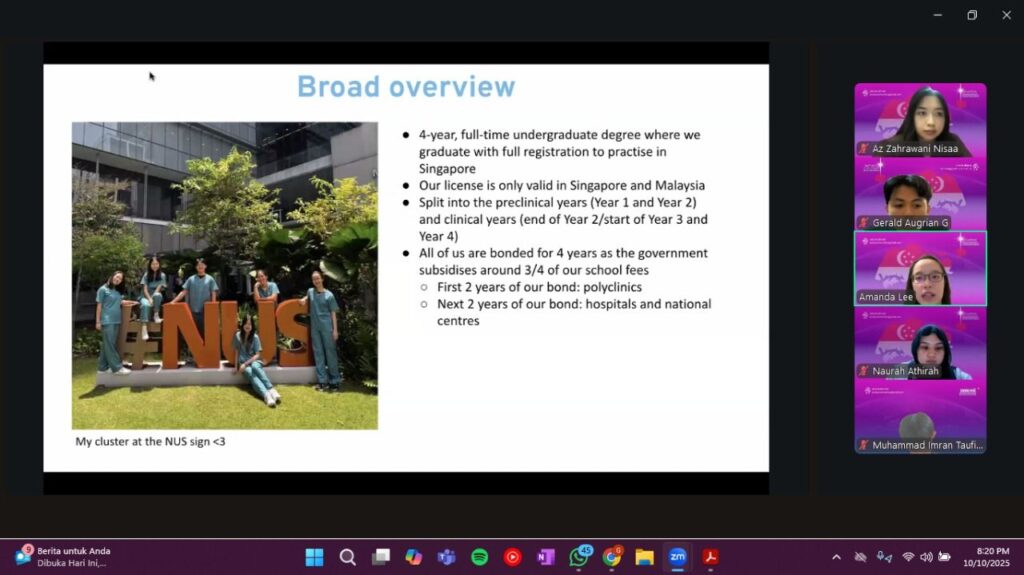Select Naurah Athirah's video tile
This screenshot has width=1024, height=575.
[920, 343]
